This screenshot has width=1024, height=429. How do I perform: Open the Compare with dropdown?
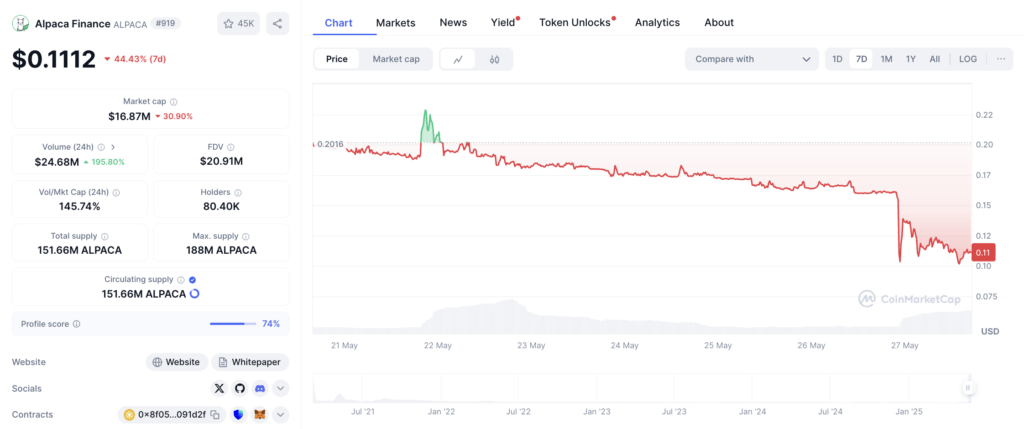[x=752, y=59]
